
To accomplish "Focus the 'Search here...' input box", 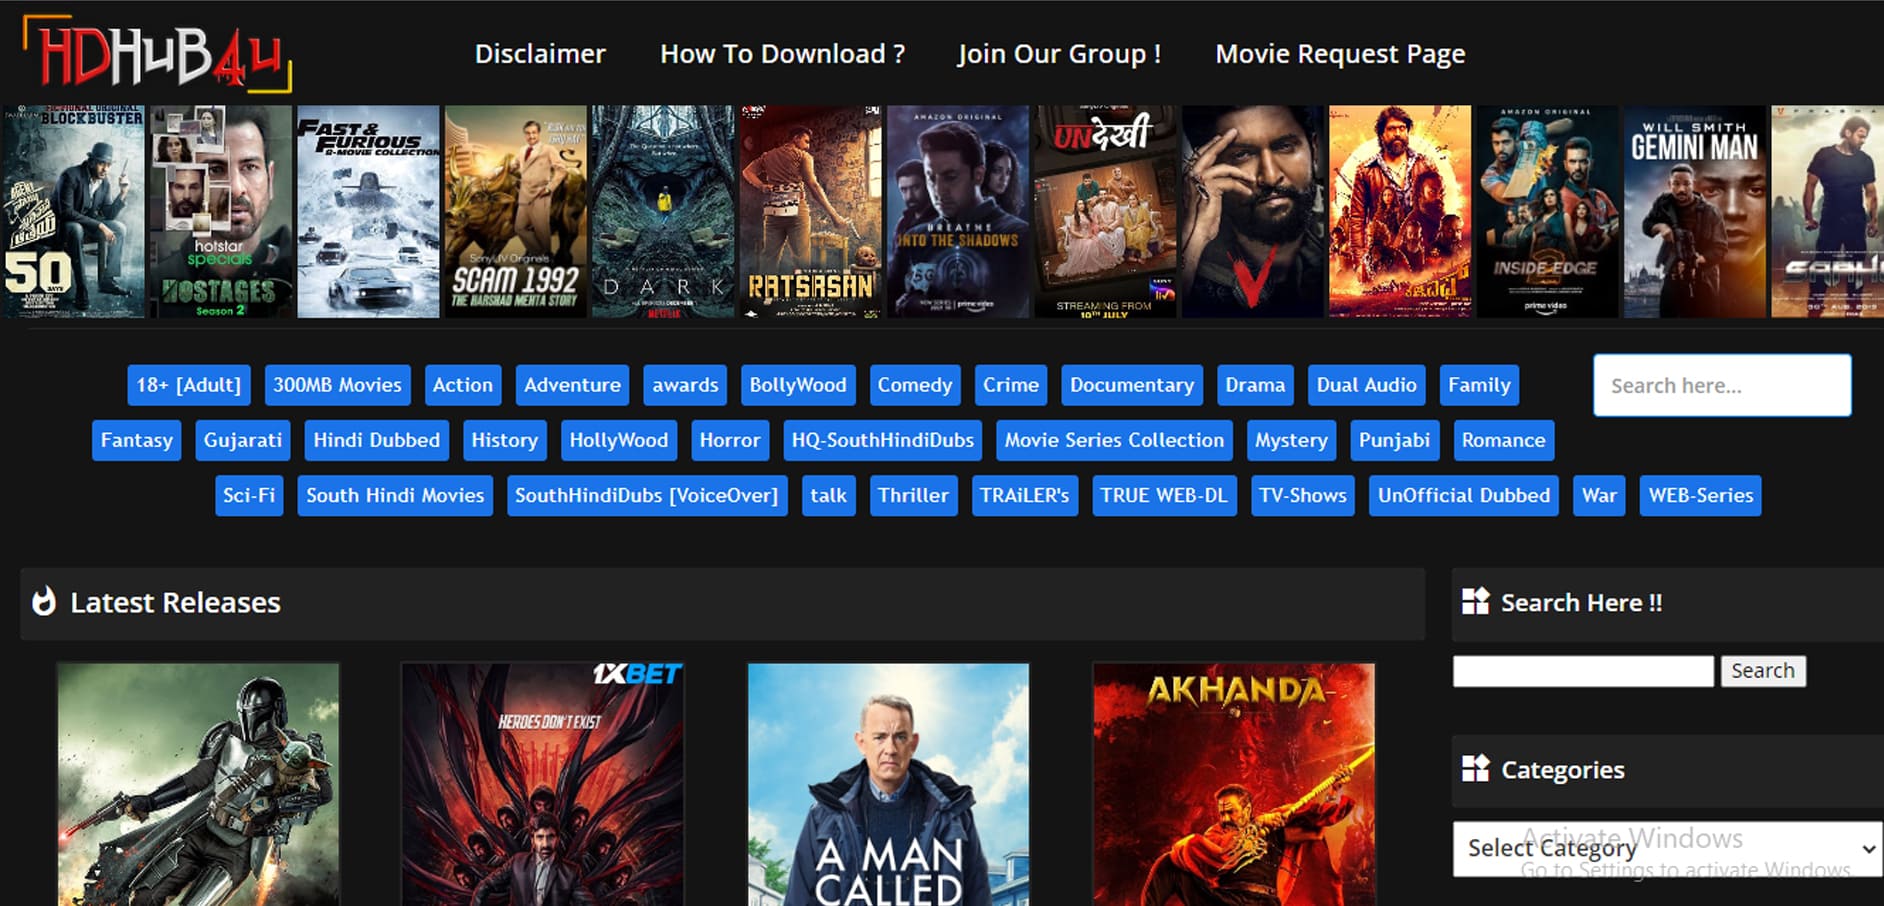I will (1722, 385).
